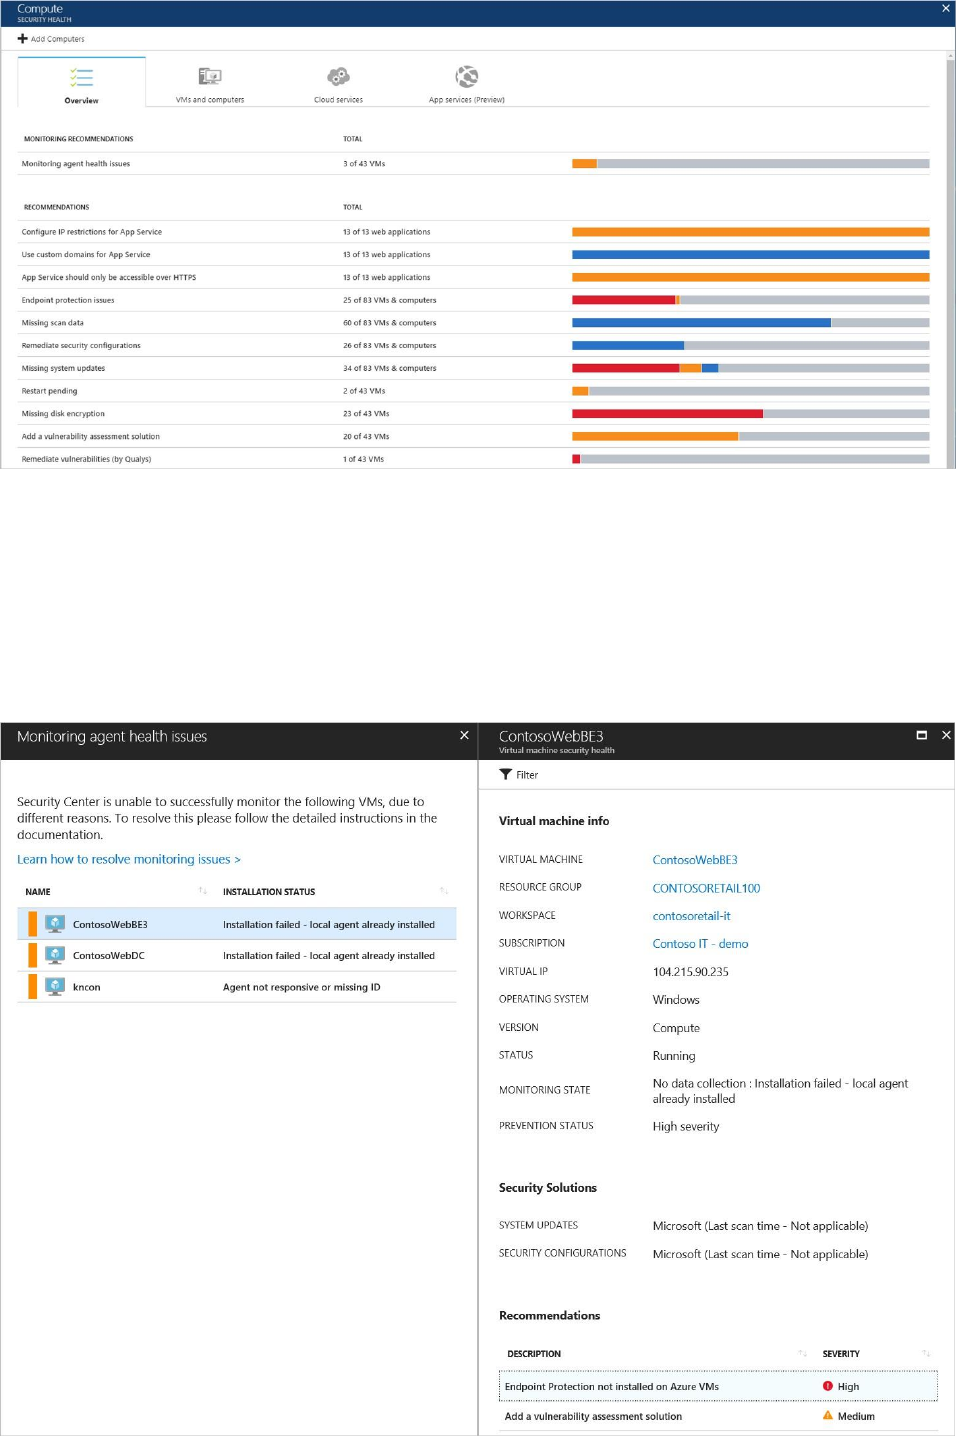Click the Overview checklist icon

point(82,77)
